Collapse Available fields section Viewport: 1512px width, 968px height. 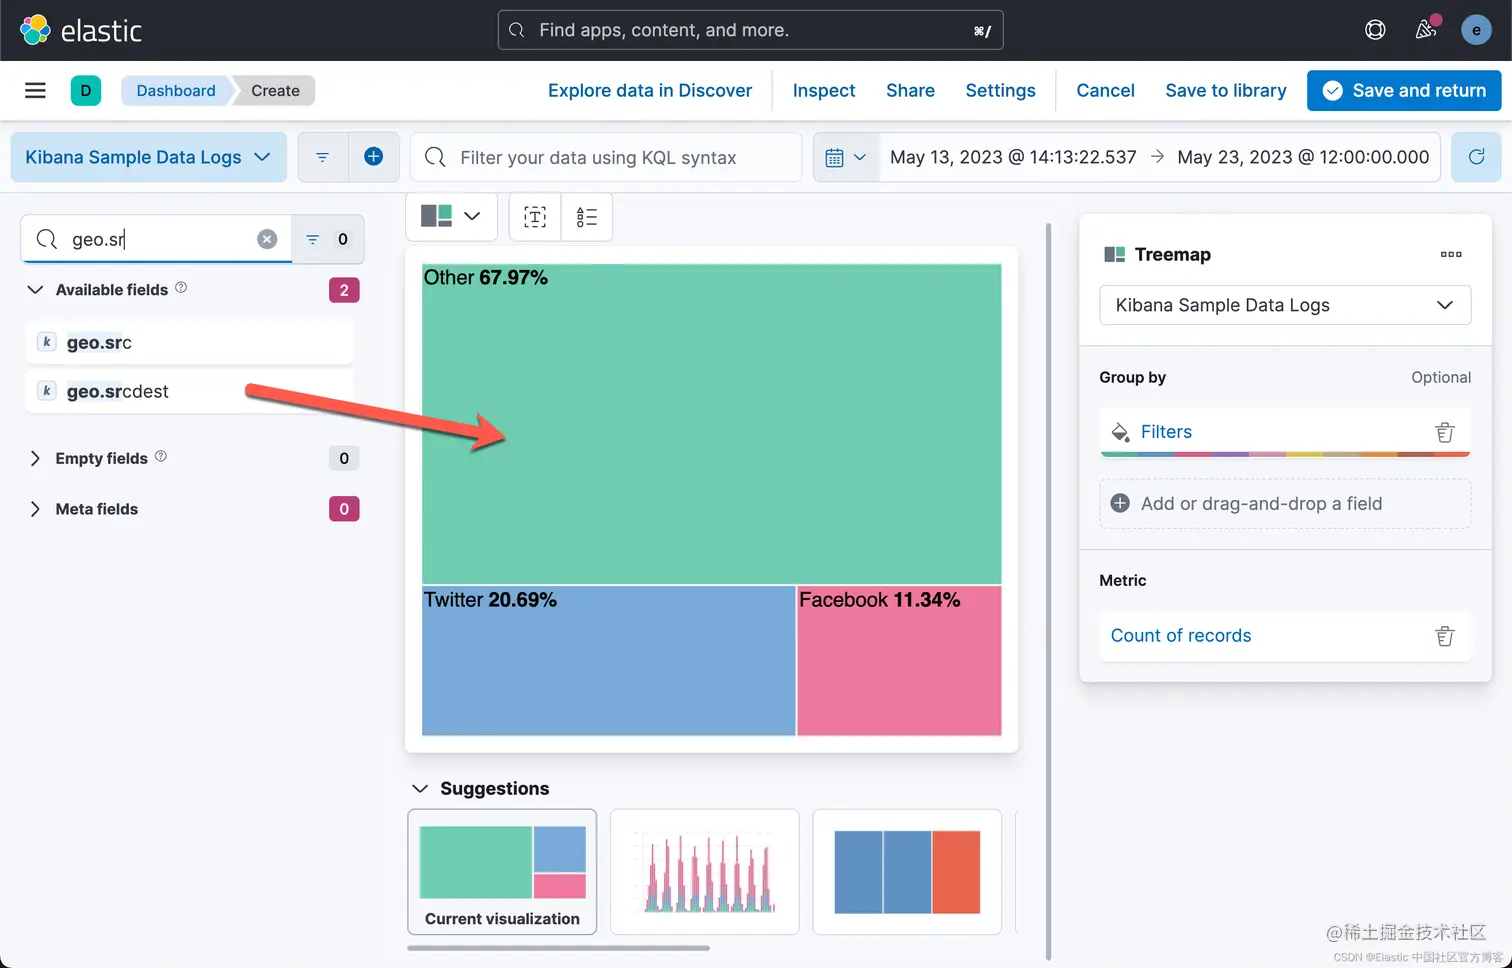[x=35, y=290]
